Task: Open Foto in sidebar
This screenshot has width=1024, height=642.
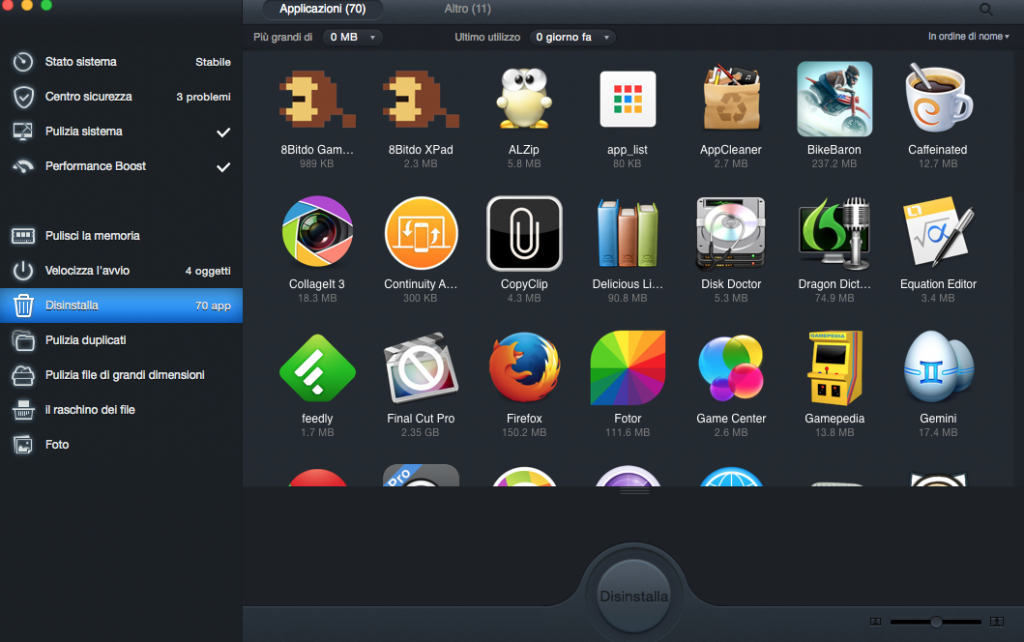Action: coord(121,444)
